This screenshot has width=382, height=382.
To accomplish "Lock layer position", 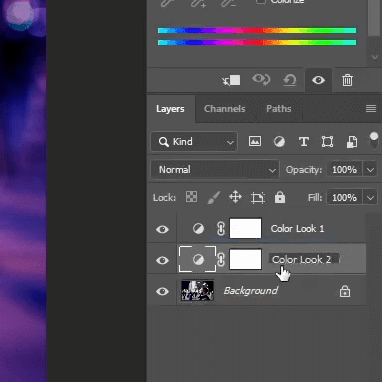I will (235, 197).
